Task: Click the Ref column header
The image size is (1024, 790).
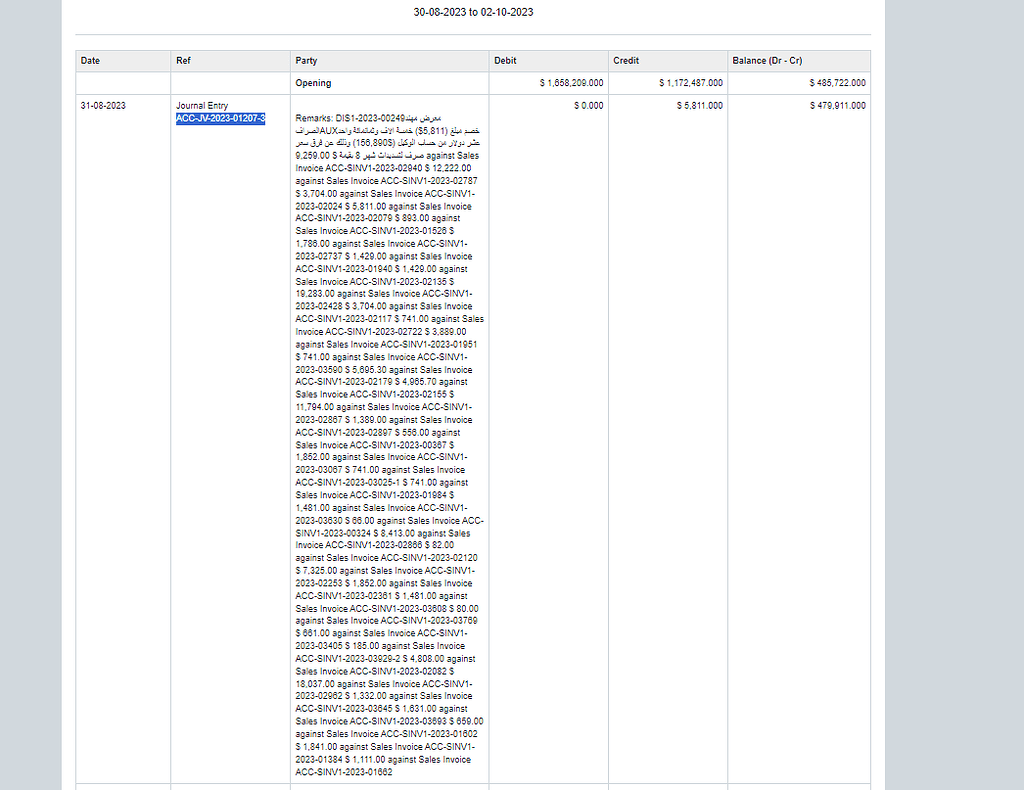Action: [x=181, y=61]
